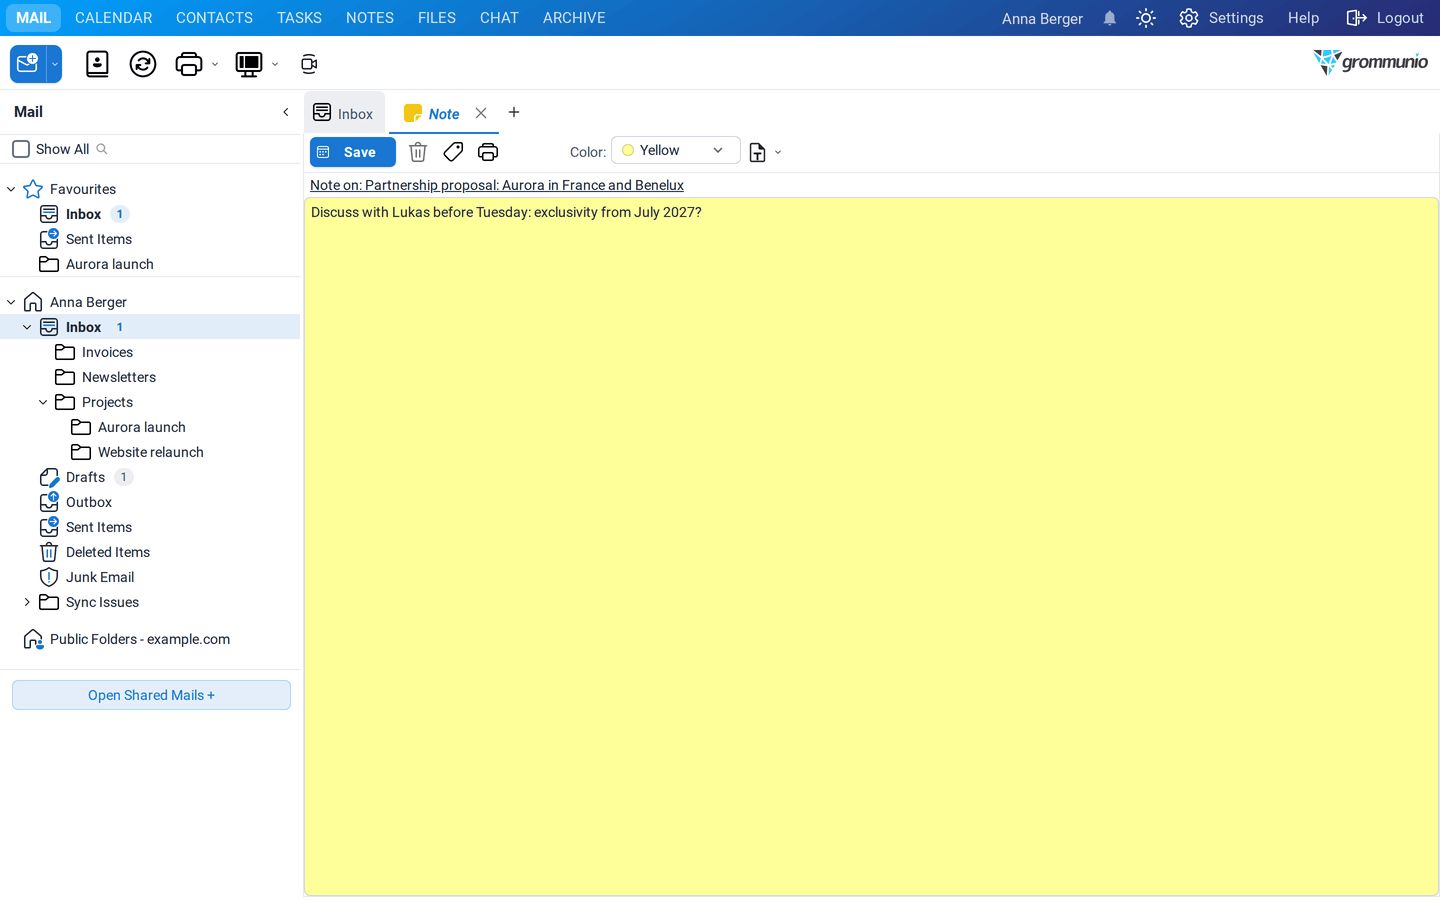Collapse the Anna Berger mailbox tree
1440x900 pixels.
coord(11,302)
